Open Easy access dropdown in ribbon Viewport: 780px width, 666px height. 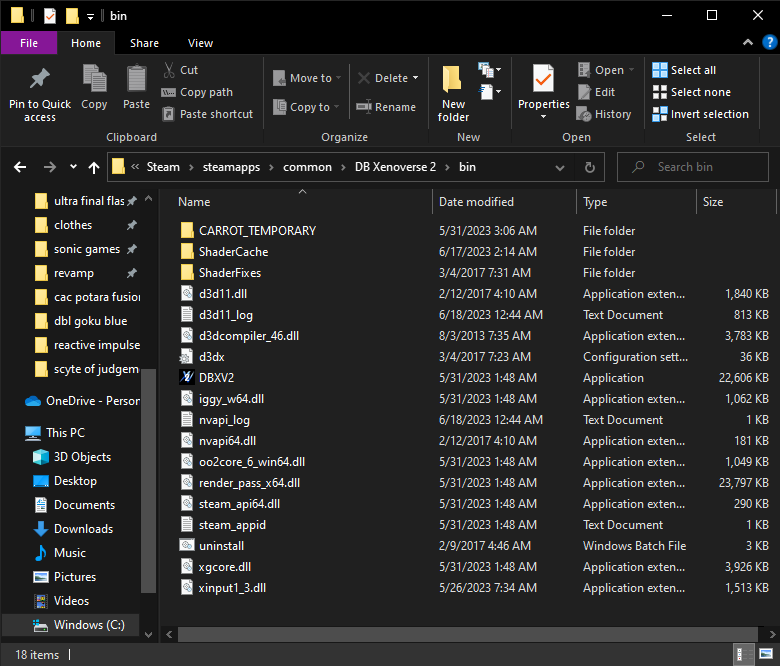pyautogui.click(x=489, y=92)
